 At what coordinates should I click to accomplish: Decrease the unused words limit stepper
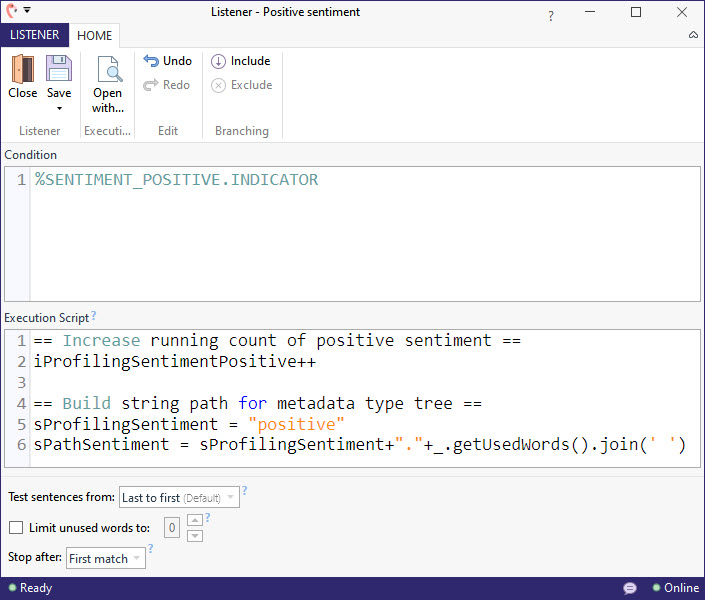(195, 535)
